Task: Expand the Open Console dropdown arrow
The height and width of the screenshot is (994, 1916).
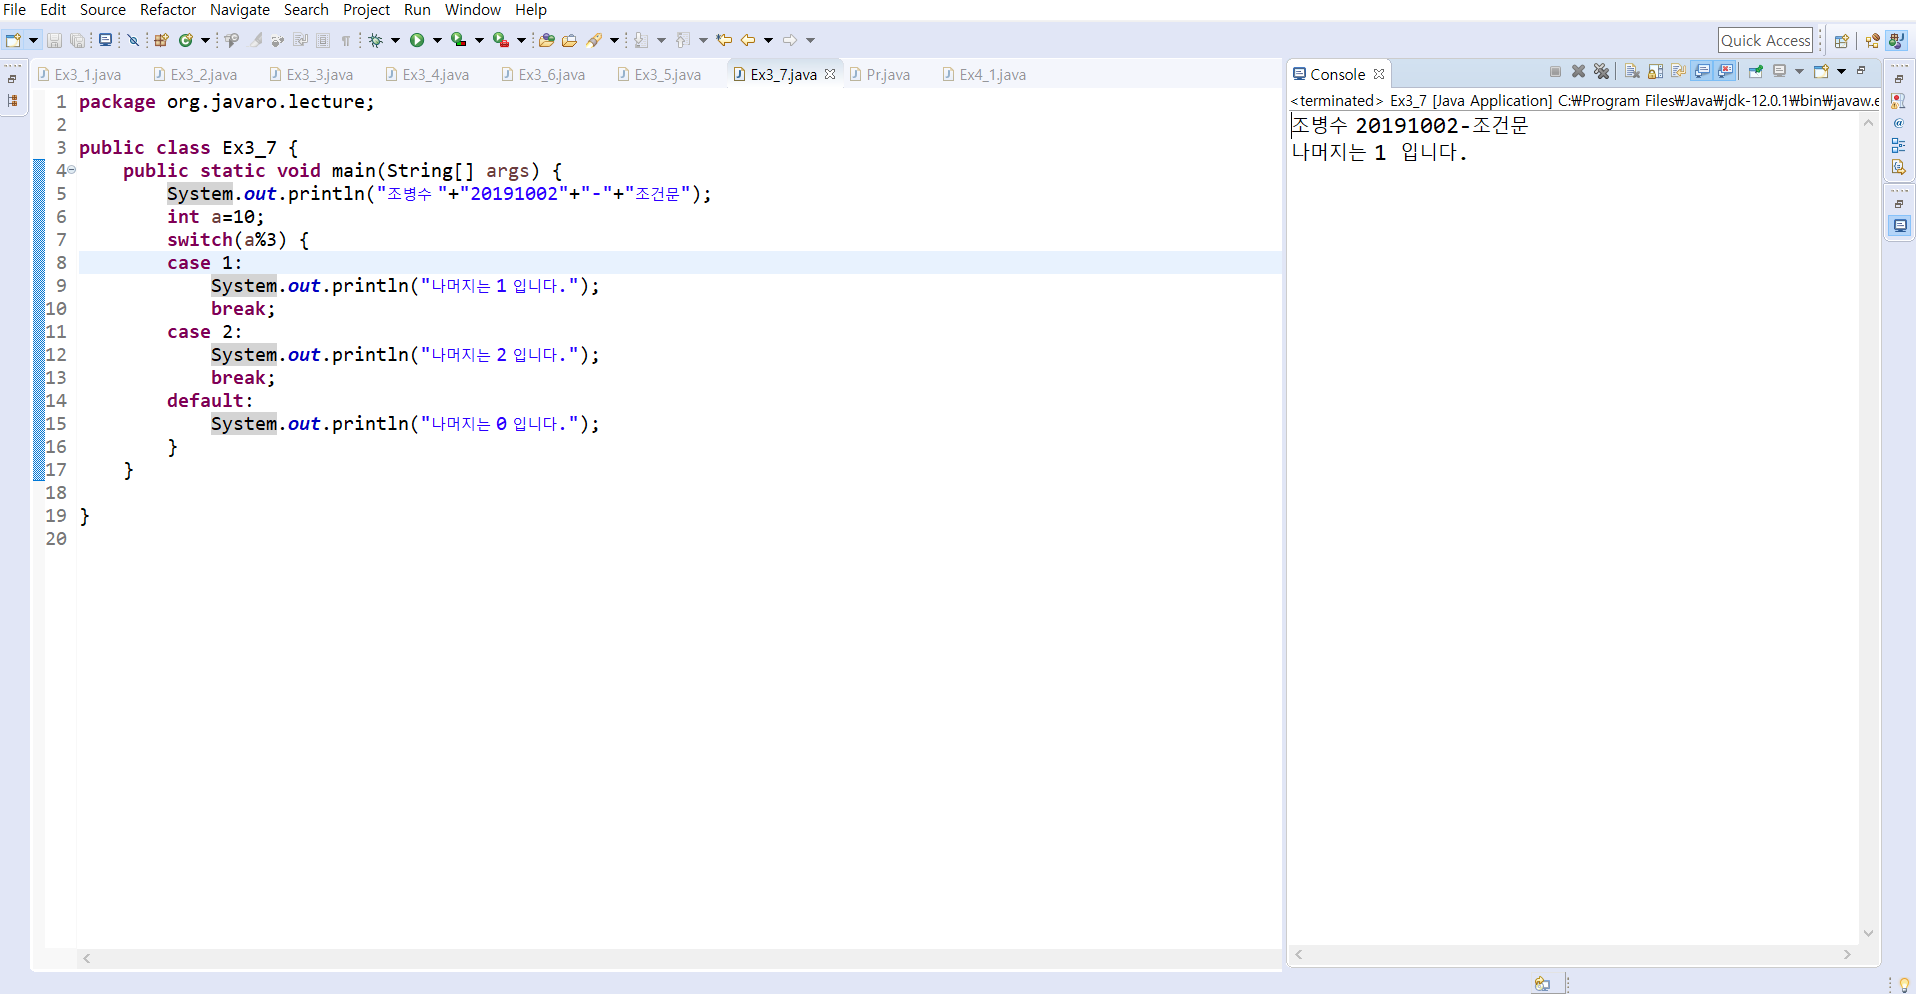Action: coord(1841,71)
